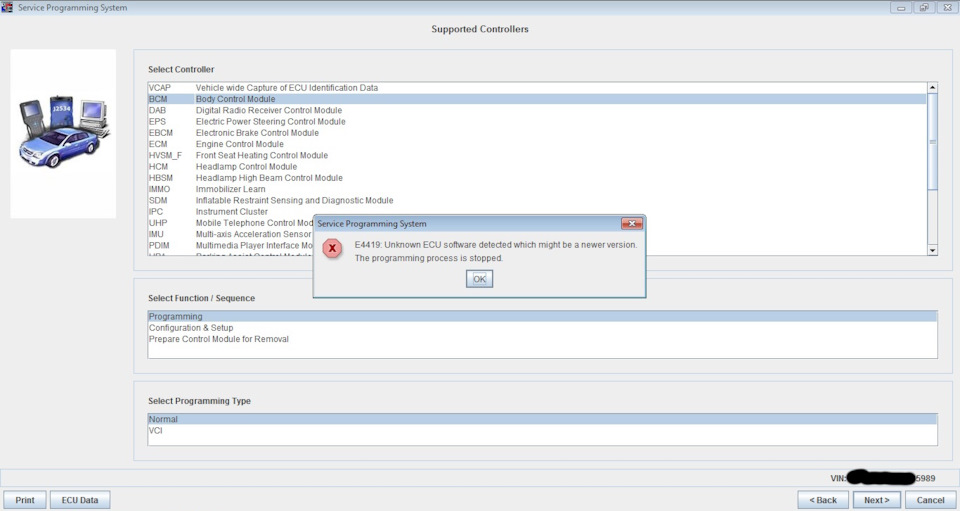Viewport: 960px width, 511px height.
Task: Select SDM Inflatable Restraint Sensing module
Action: point(537,201)
